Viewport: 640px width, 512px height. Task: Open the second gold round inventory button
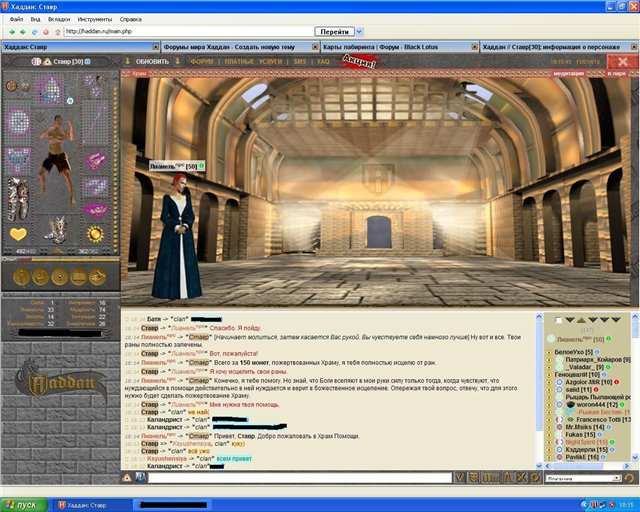tap(40, 277)
